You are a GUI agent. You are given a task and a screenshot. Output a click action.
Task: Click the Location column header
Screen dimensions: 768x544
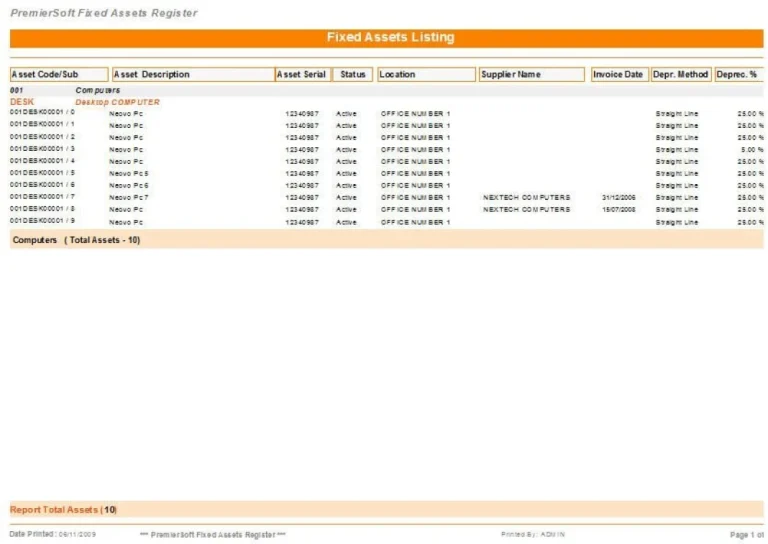[426, 74]
